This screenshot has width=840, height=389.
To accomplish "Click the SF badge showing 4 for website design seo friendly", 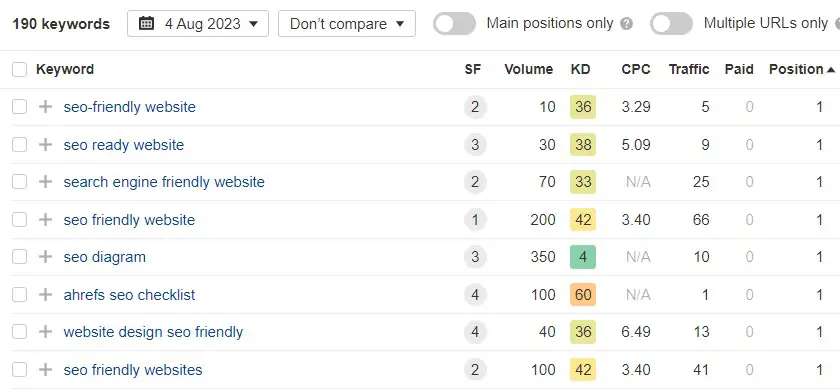I will pyautogui.click(x=475, y=332).
